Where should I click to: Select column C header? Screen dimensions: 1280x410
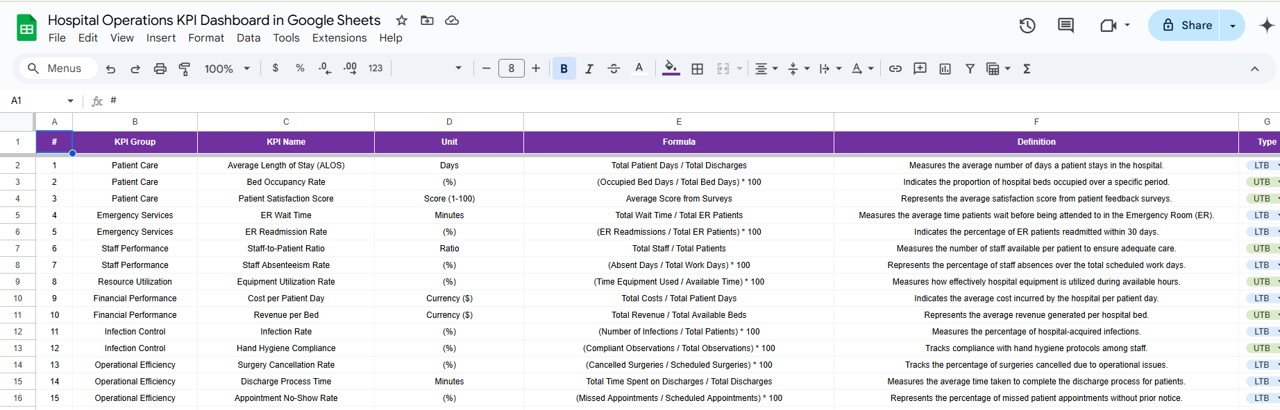(286, 122)
